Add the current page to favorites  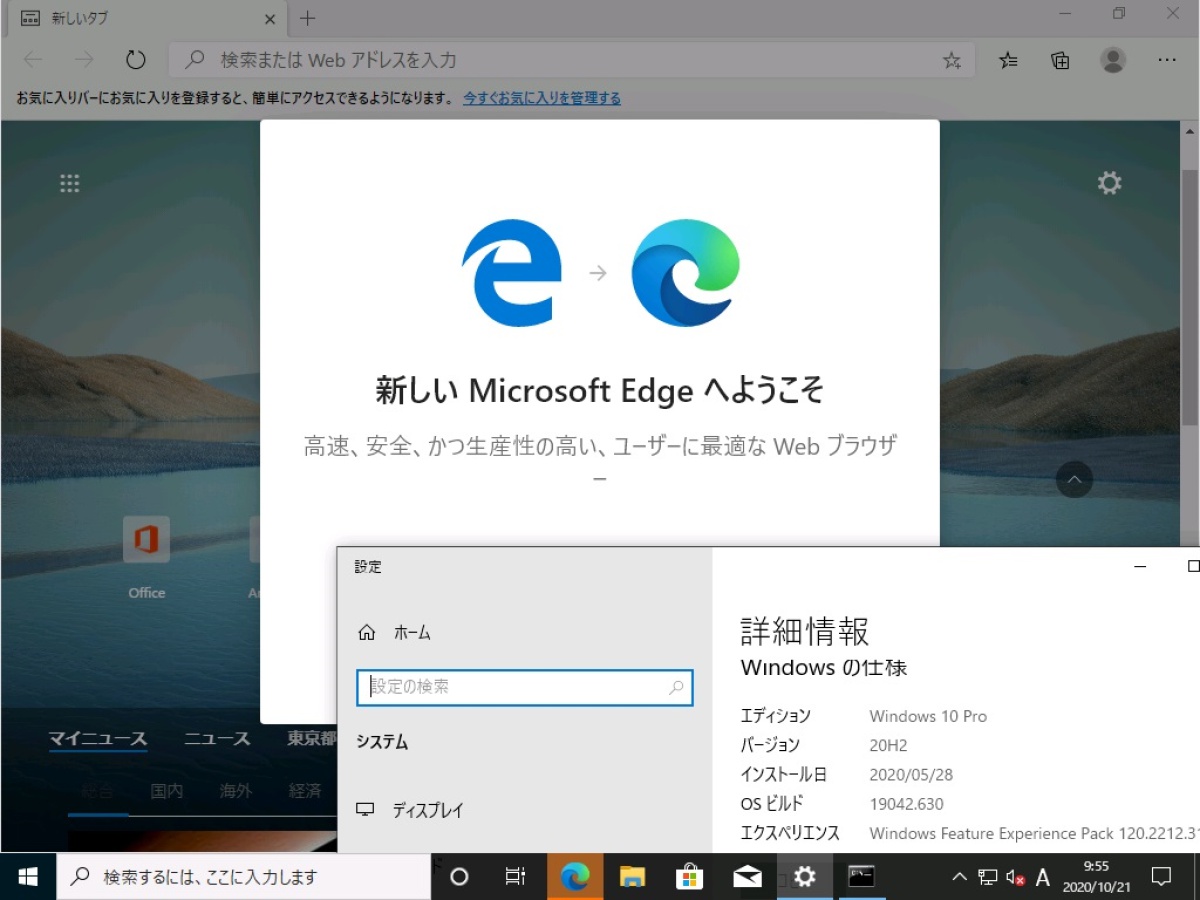(x=951, y=60)
